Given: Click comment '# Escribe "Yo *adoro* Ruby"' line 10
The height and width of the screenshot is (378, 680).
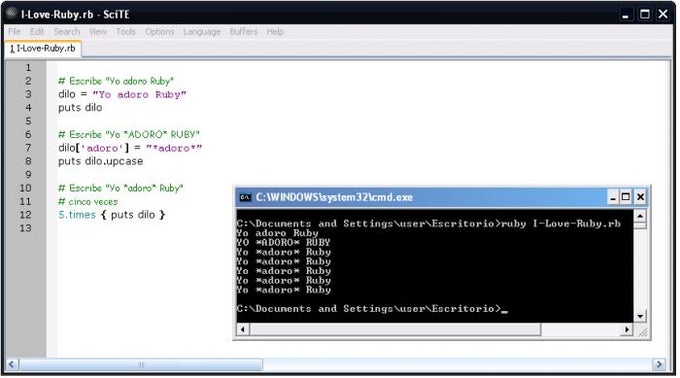Looking at the screenshot, I should (x=121, y=188).
